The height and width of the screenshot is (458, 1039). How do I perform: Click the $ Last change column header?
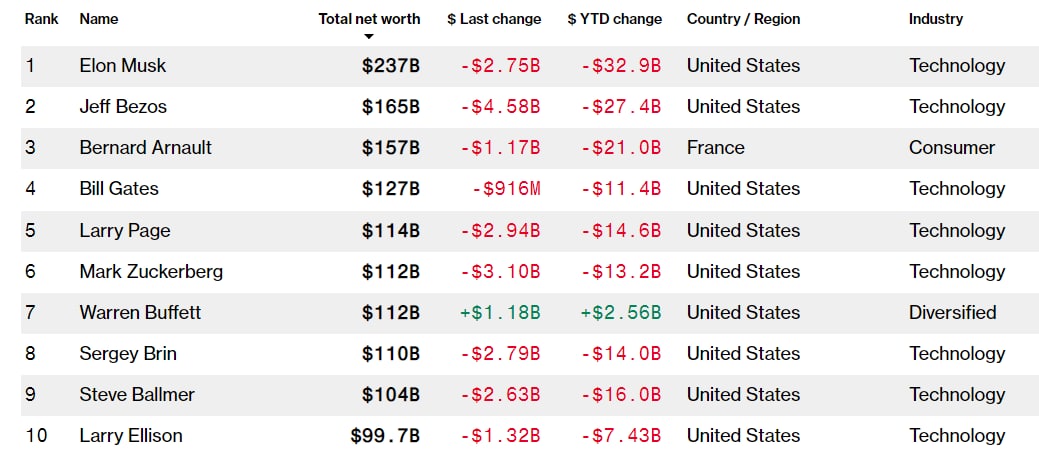click(494, 19)
